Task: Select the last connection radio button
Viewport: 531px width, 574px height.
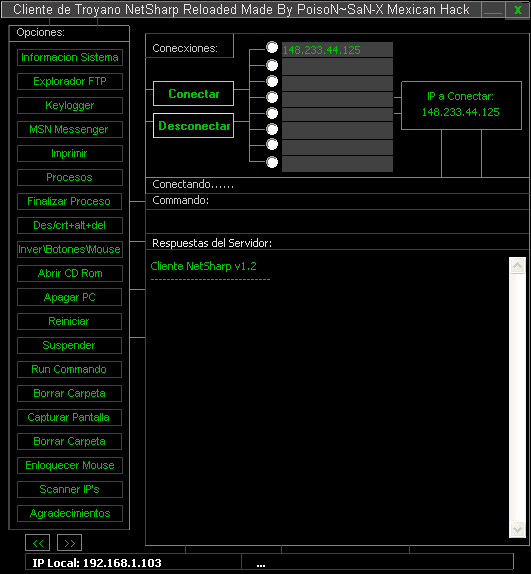Action: point(272,162)
